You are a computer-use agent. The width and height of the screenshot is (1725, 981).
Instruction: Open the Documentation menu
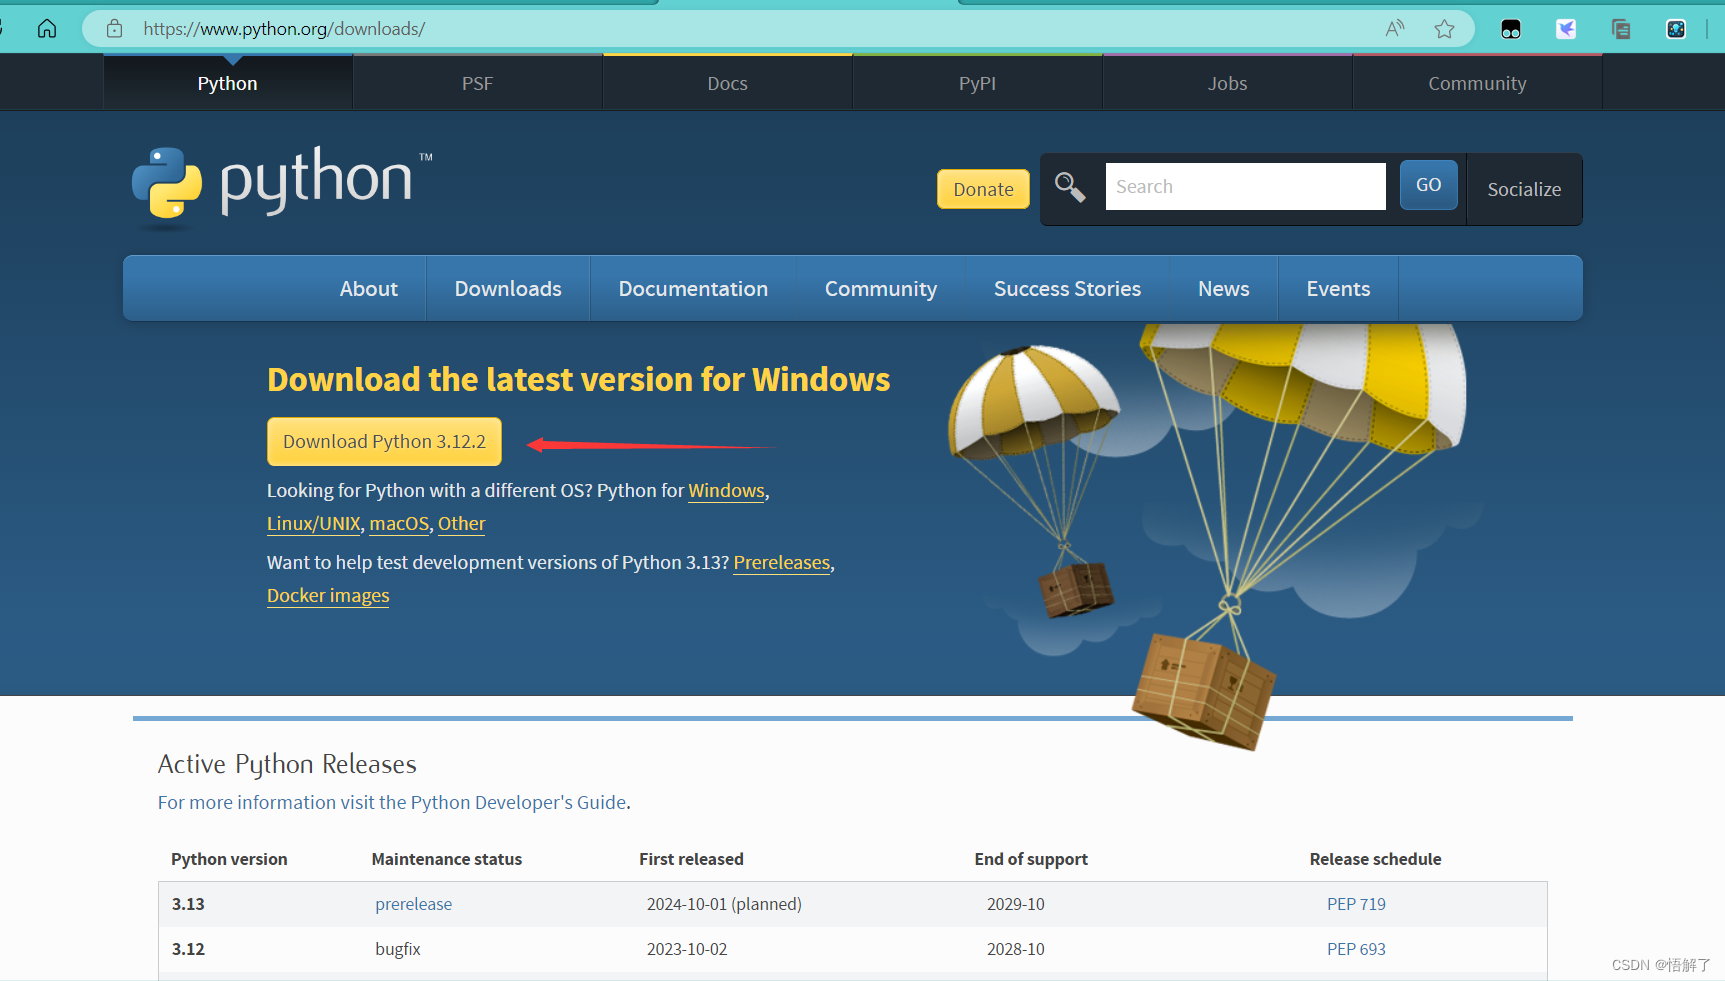tap(693, 289)
